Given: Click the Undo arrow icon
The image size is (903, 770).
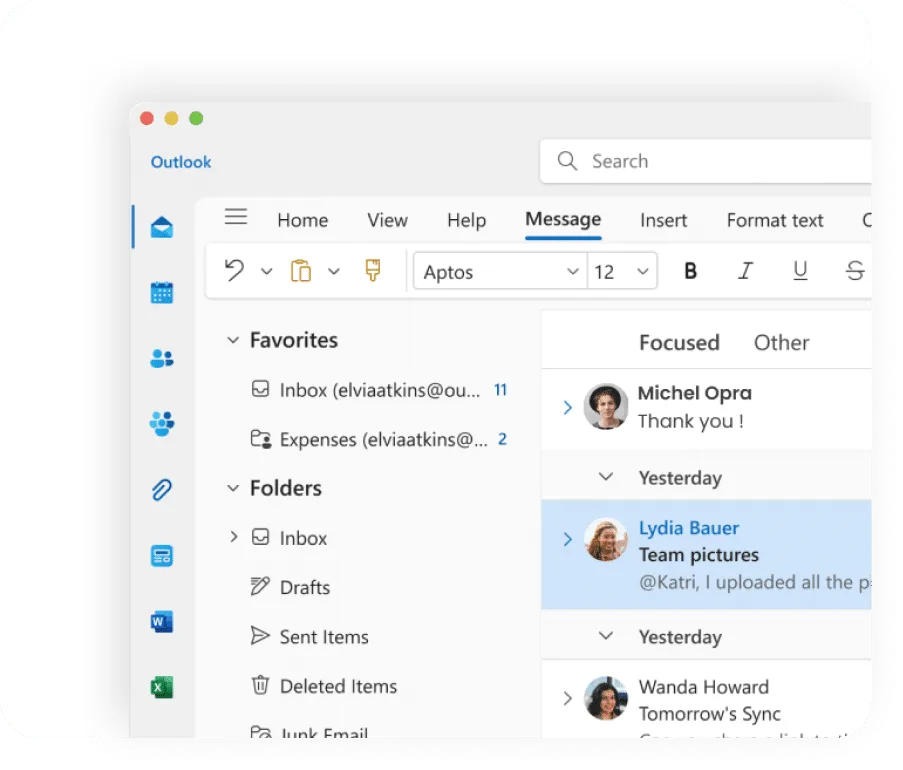Looking at the screenshot, I should [234, 270].
